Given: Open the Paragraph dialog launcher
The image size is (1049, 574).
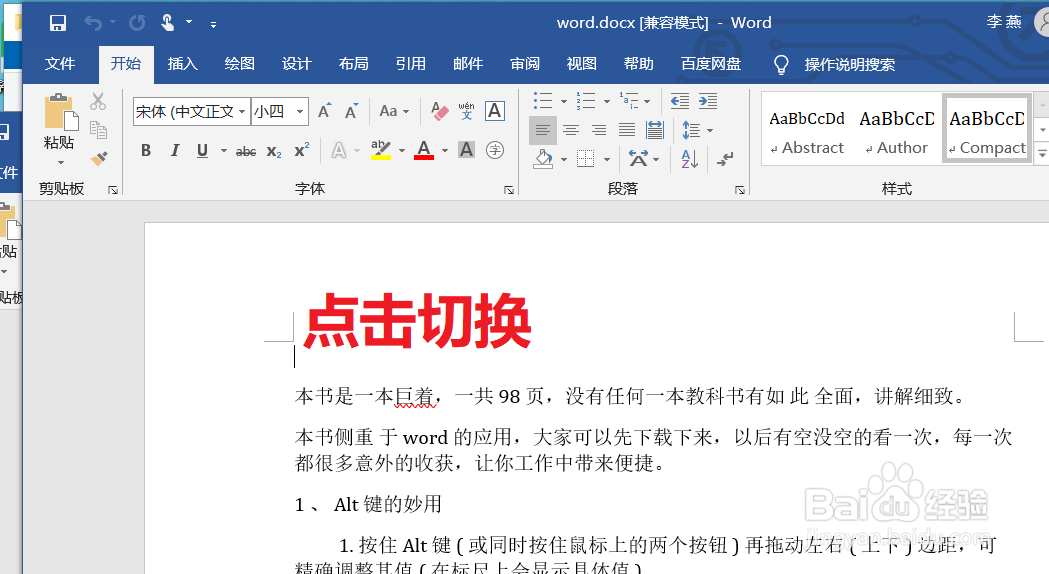Looking at the screenshot, I should [x=740, y=190].
